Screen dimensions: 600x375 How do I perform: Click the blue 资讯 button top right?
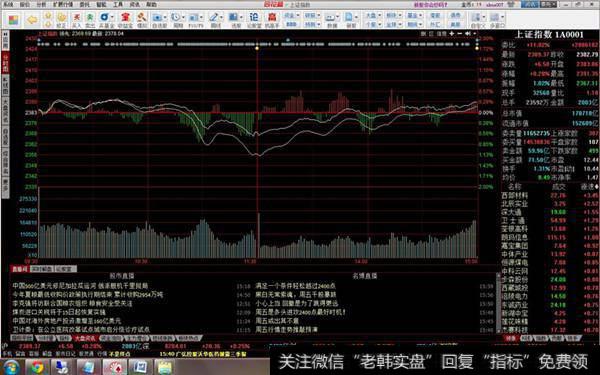(x=530, y=5)
